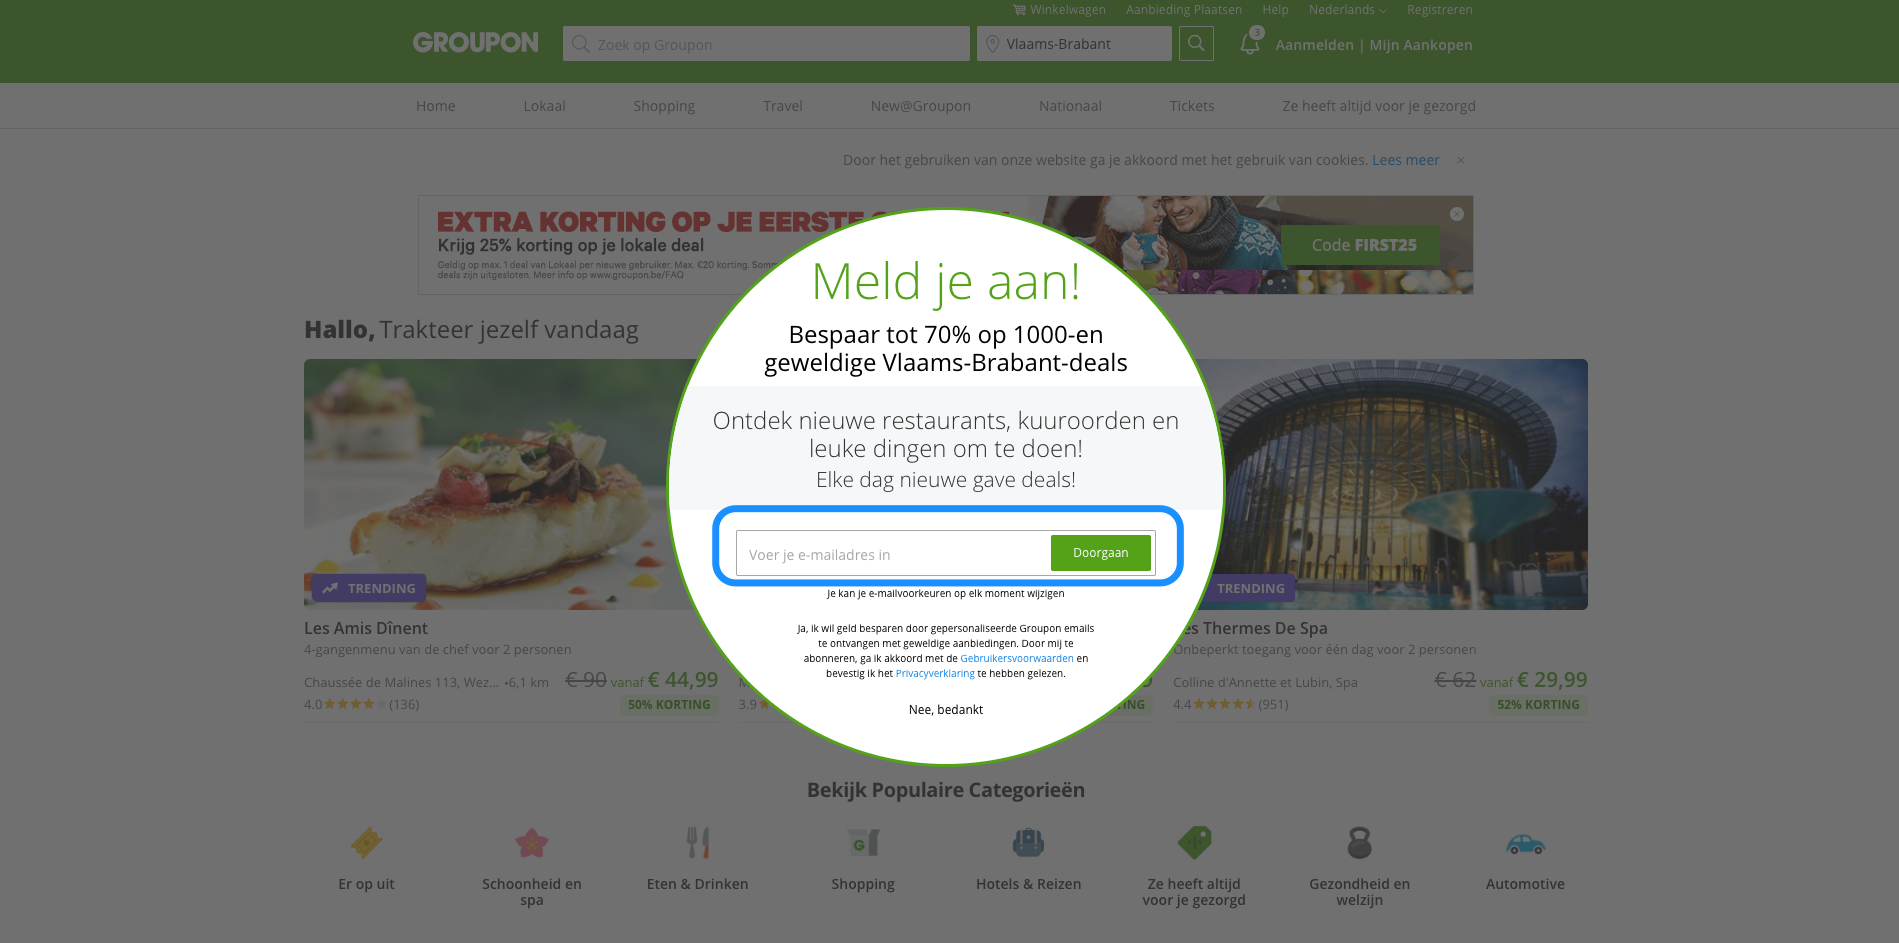Open the Vlaams-Brabant location selector
Screen dimensions: 1899x943
point(1074,44)
